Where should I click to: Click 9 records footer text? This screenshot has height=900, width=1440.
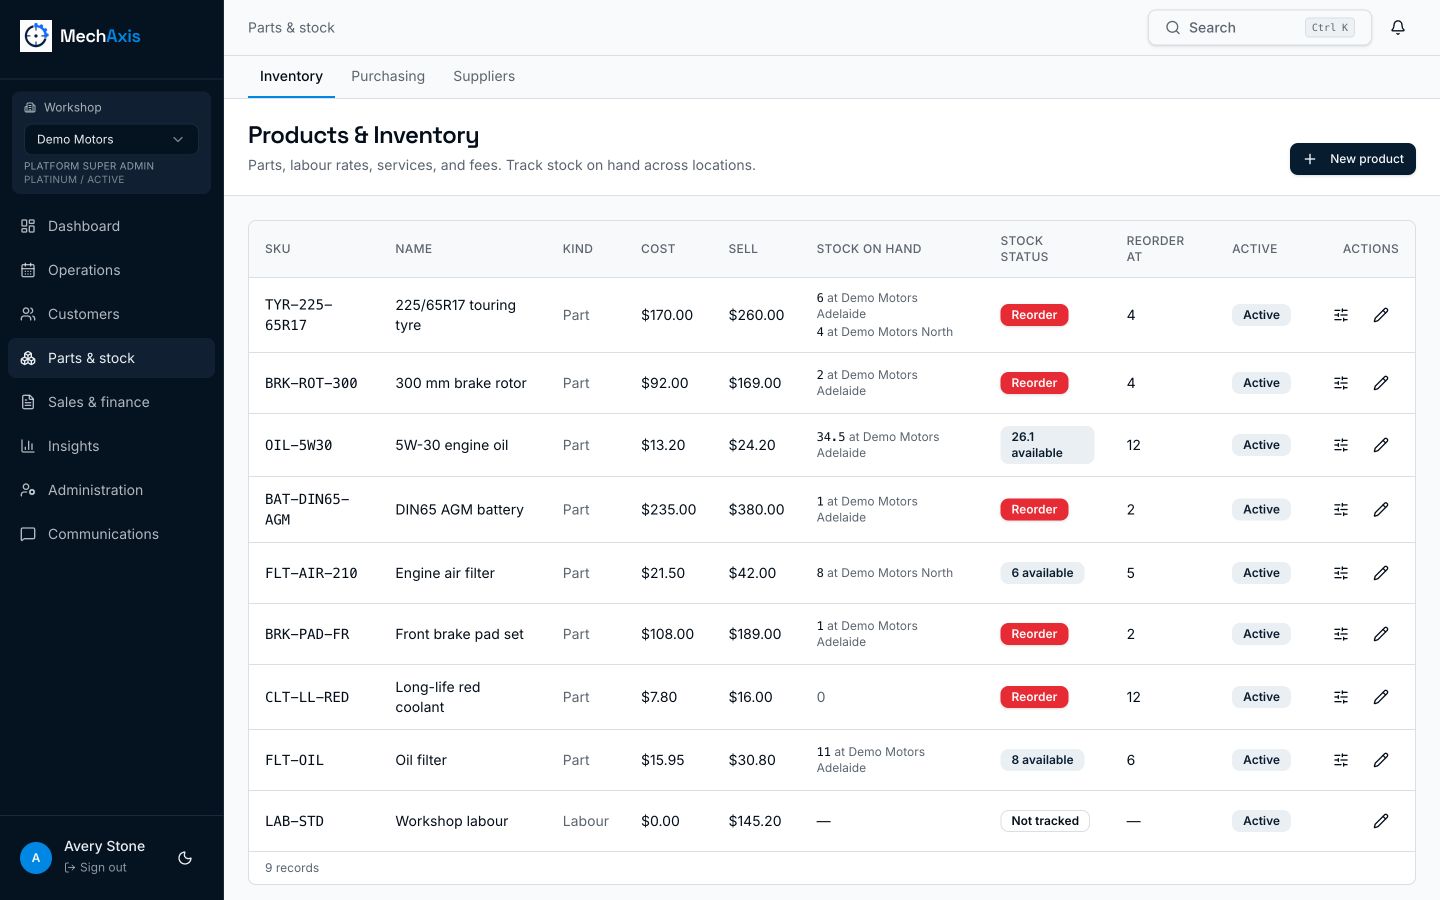tap(292, 868)
